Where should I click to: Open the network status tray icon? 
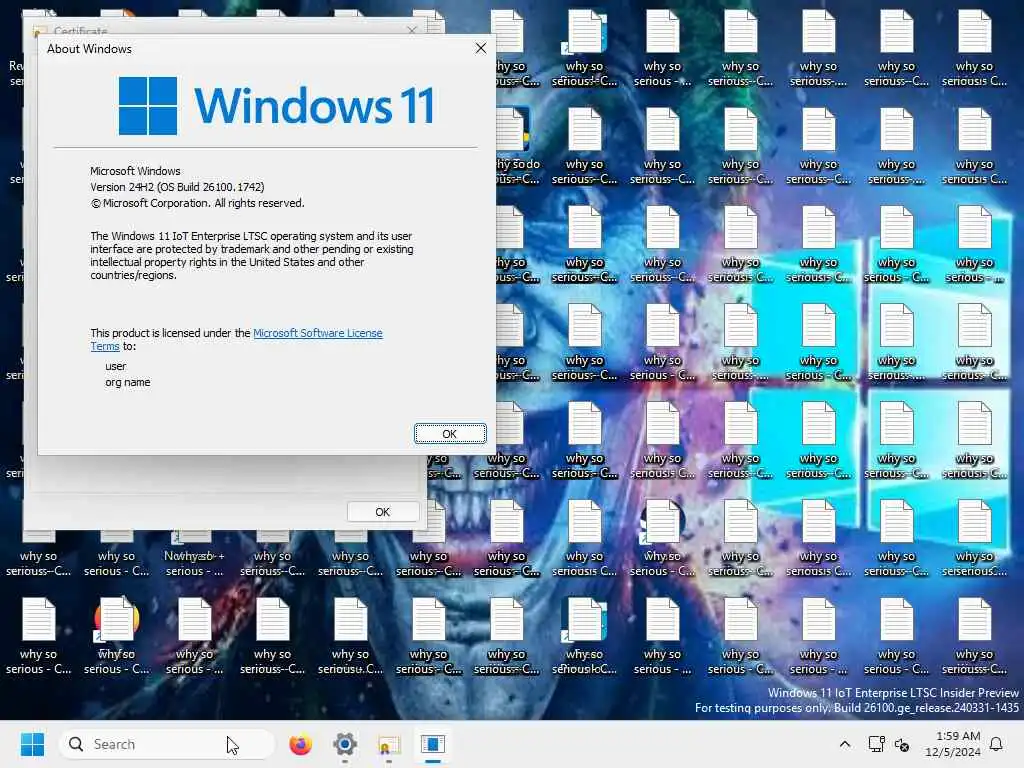coord(876,744)
